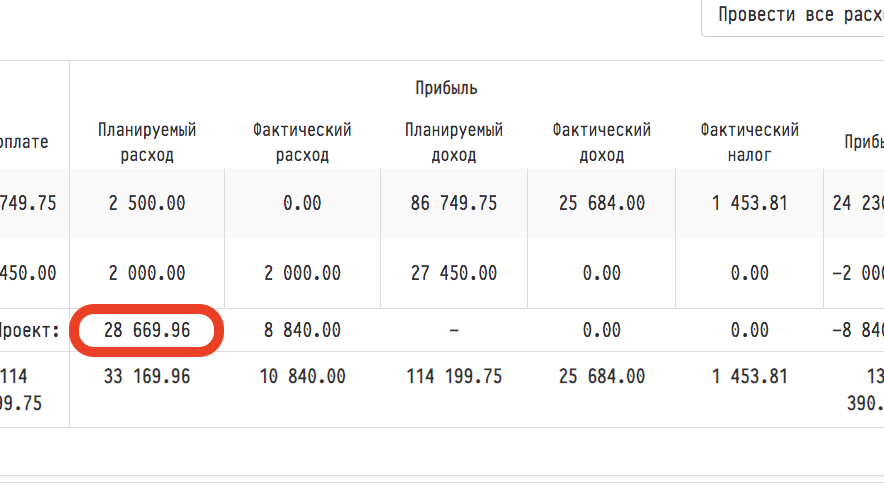This screenshot has height=494, width=884.
Task: Click the 'Планируемый доход' column header
Action: pyautogui.click(x=454, y=142)
